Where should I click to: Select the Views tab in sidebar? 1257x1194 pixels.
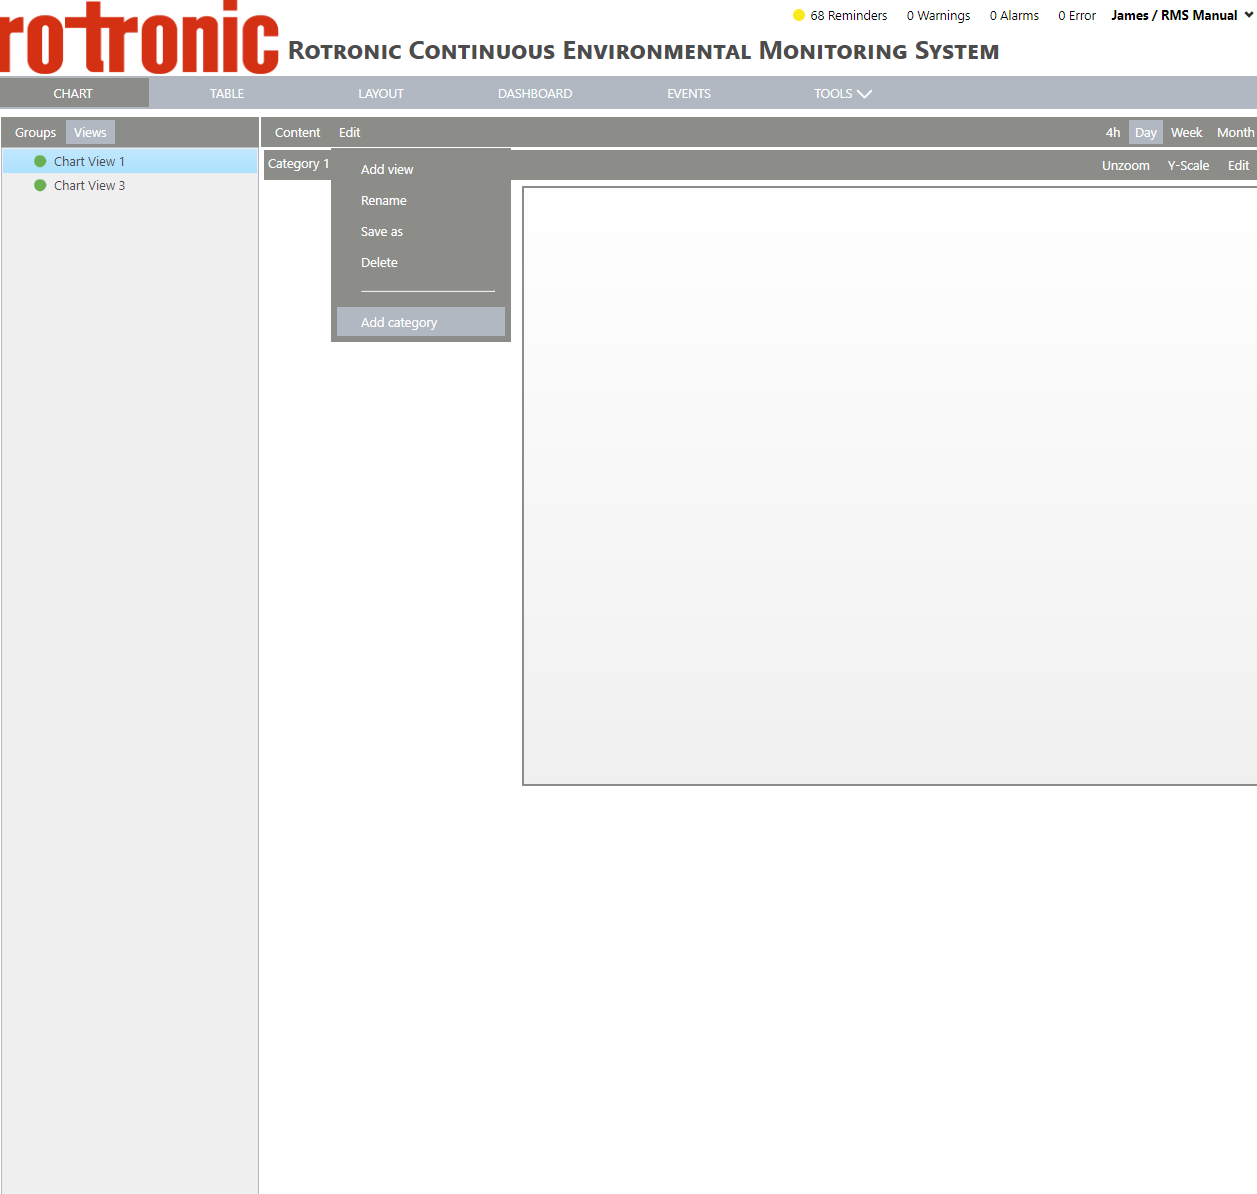[x=90, y=132]
